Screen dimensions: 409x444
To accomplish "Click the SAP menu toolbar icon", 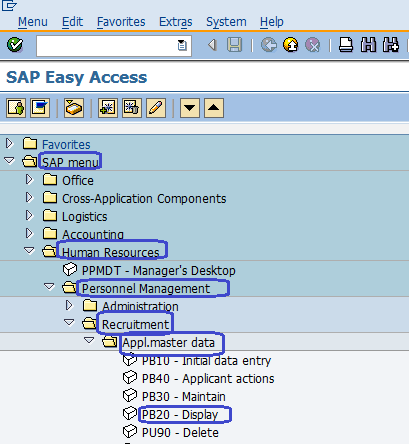I will click(40, 108).
